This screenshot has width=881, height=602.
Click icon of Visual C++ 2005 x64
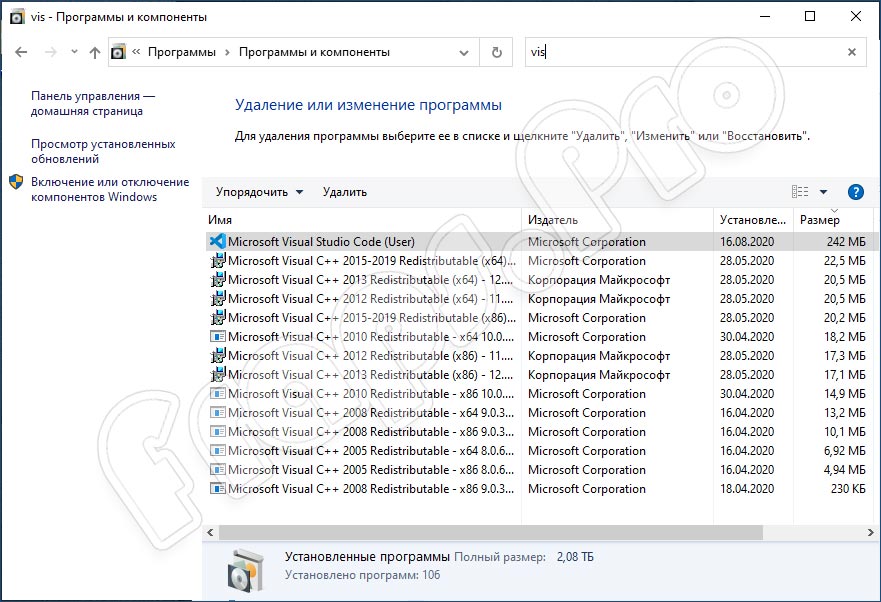217,451
